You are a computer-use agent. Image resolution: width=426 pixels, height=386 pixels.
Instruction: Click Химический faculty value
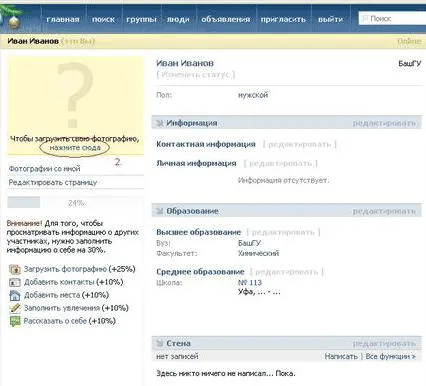[258, 253]
